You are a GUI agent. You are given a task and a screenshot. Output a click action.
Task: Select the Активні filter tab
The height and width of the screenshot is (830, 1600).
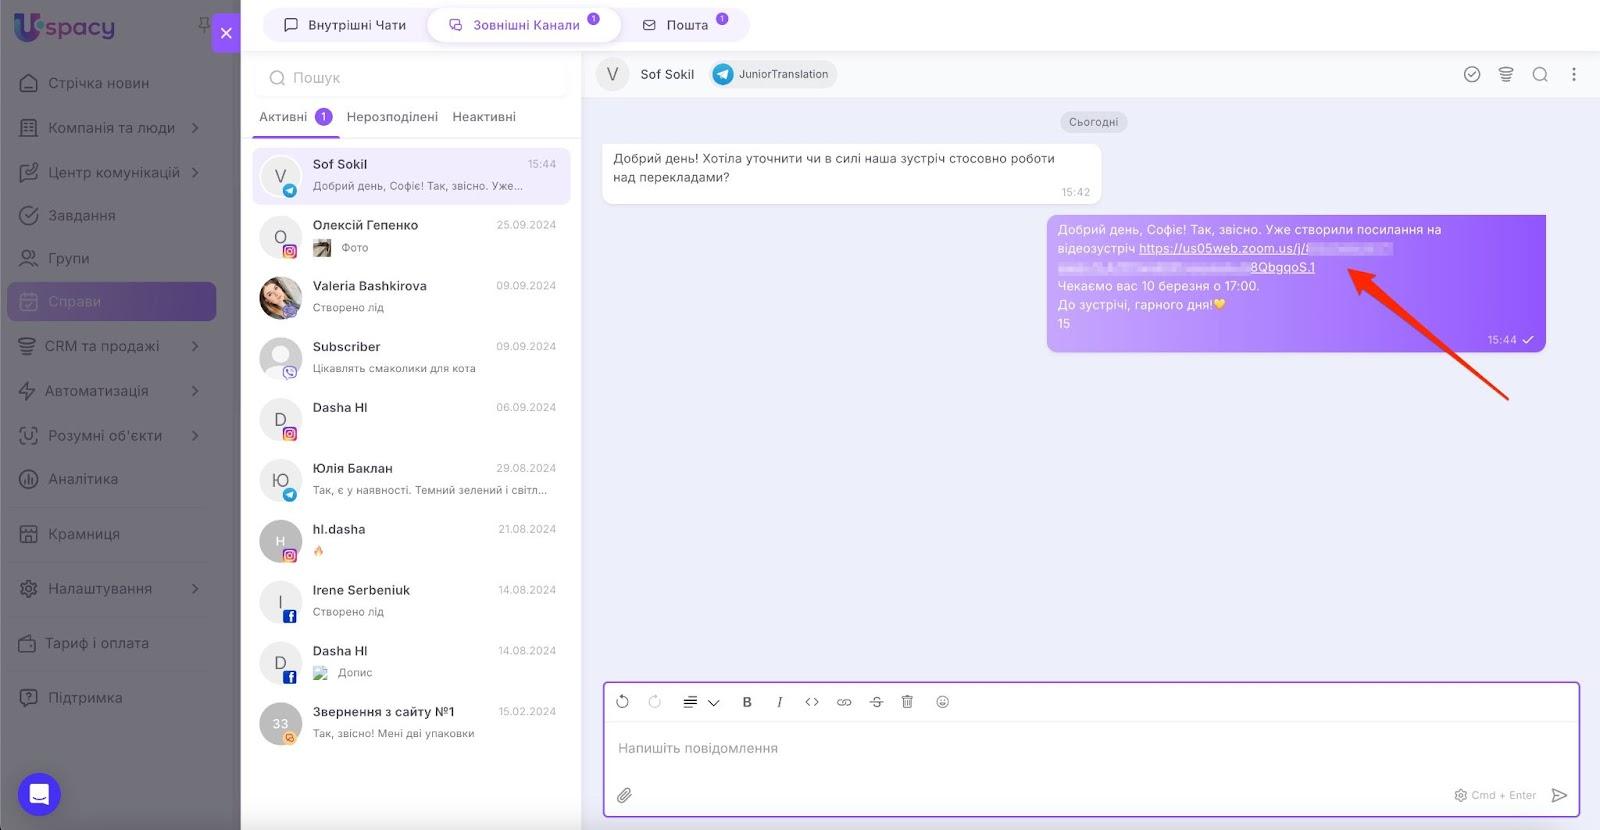[296, 117]
